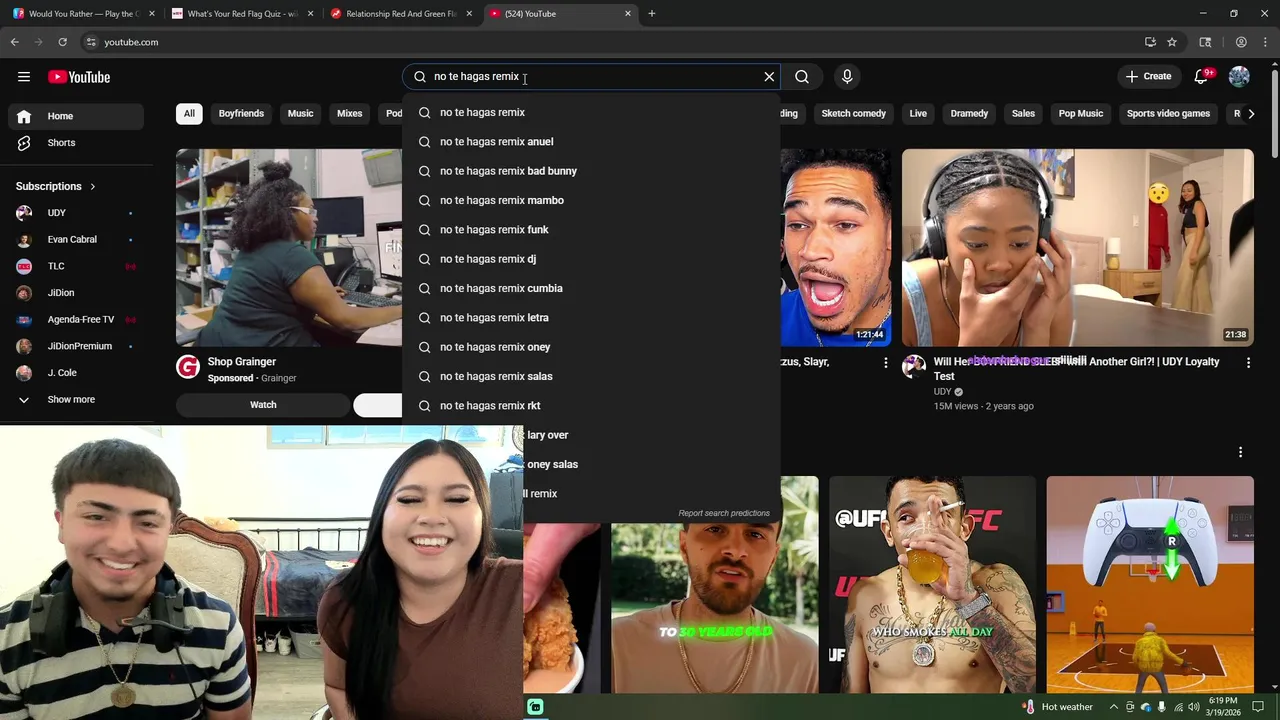Open the account avatar menu
1280x720 pixels.
1239,77
